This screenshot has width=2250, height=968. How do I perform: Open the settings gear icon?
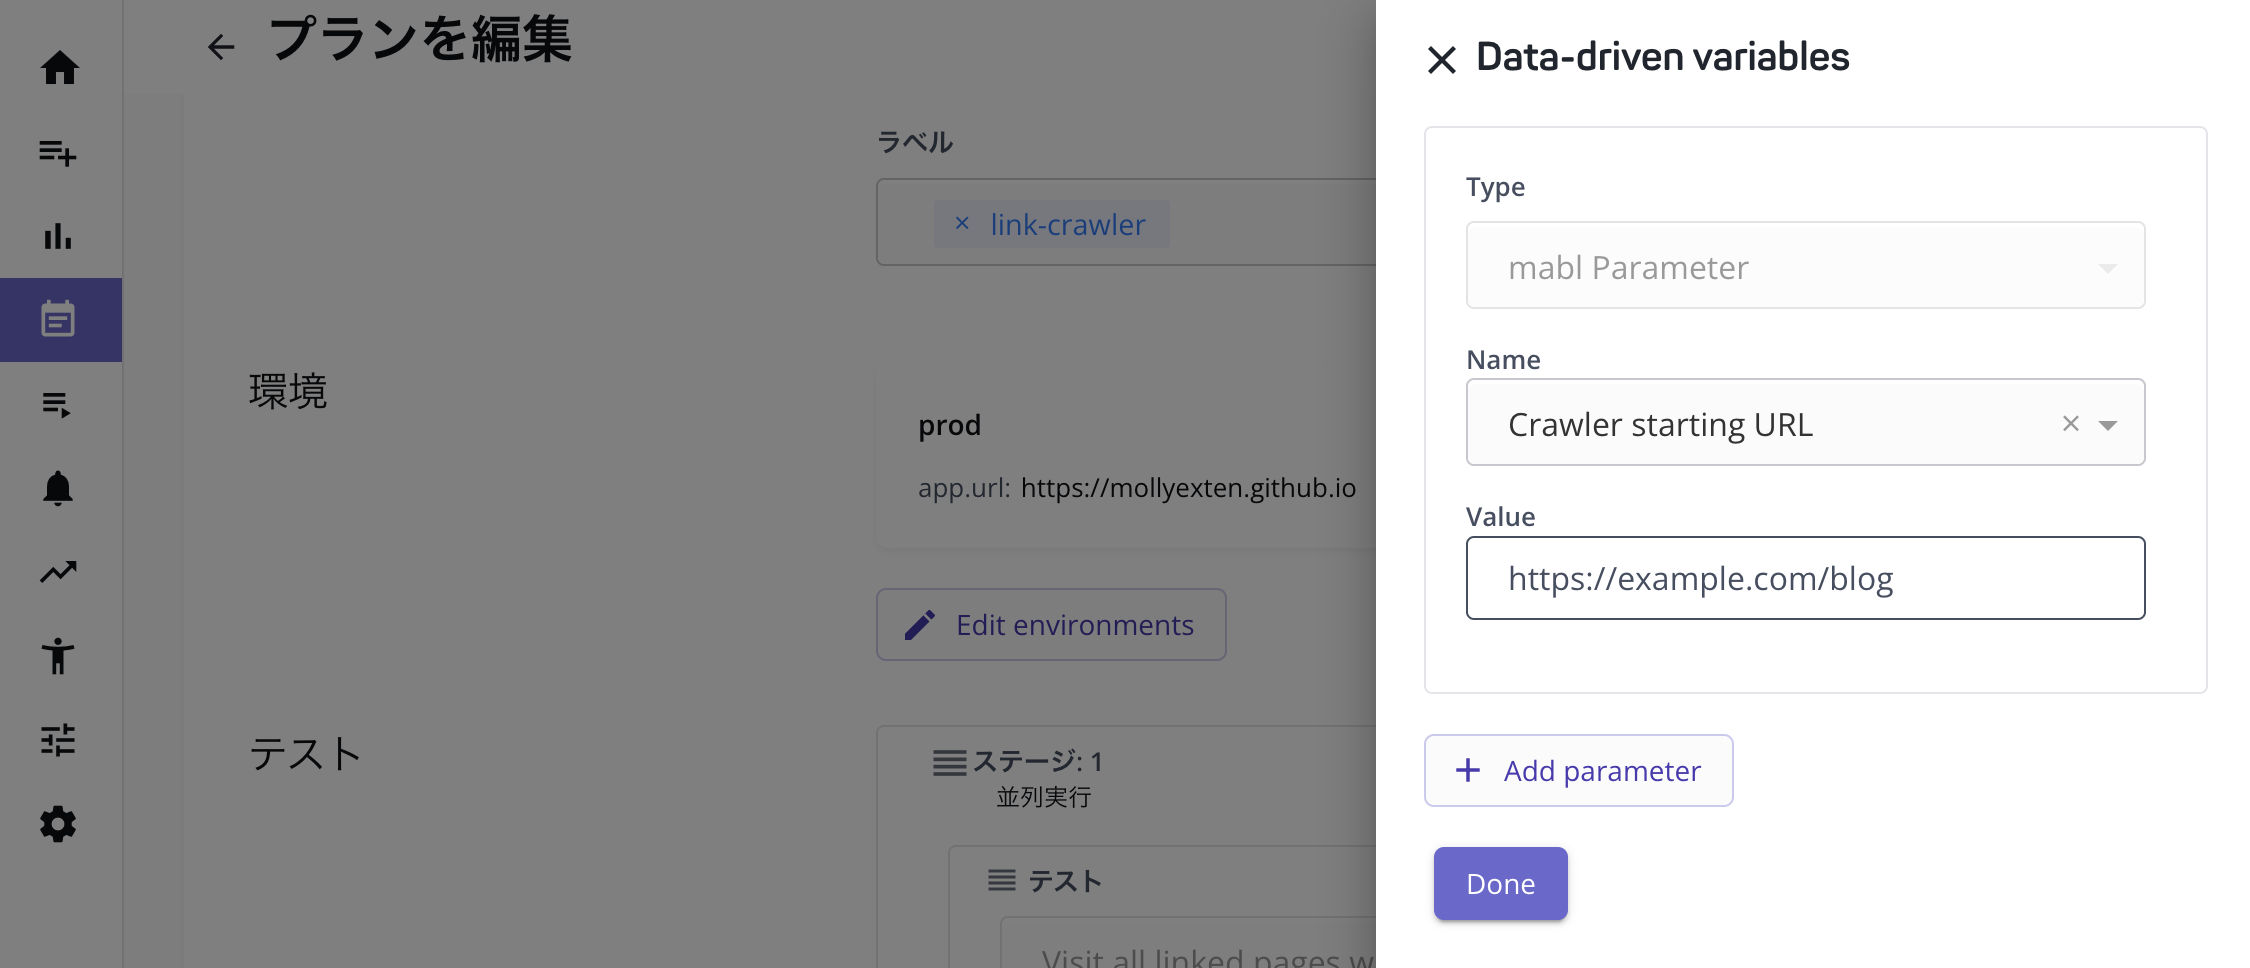[x=58, y=824]
